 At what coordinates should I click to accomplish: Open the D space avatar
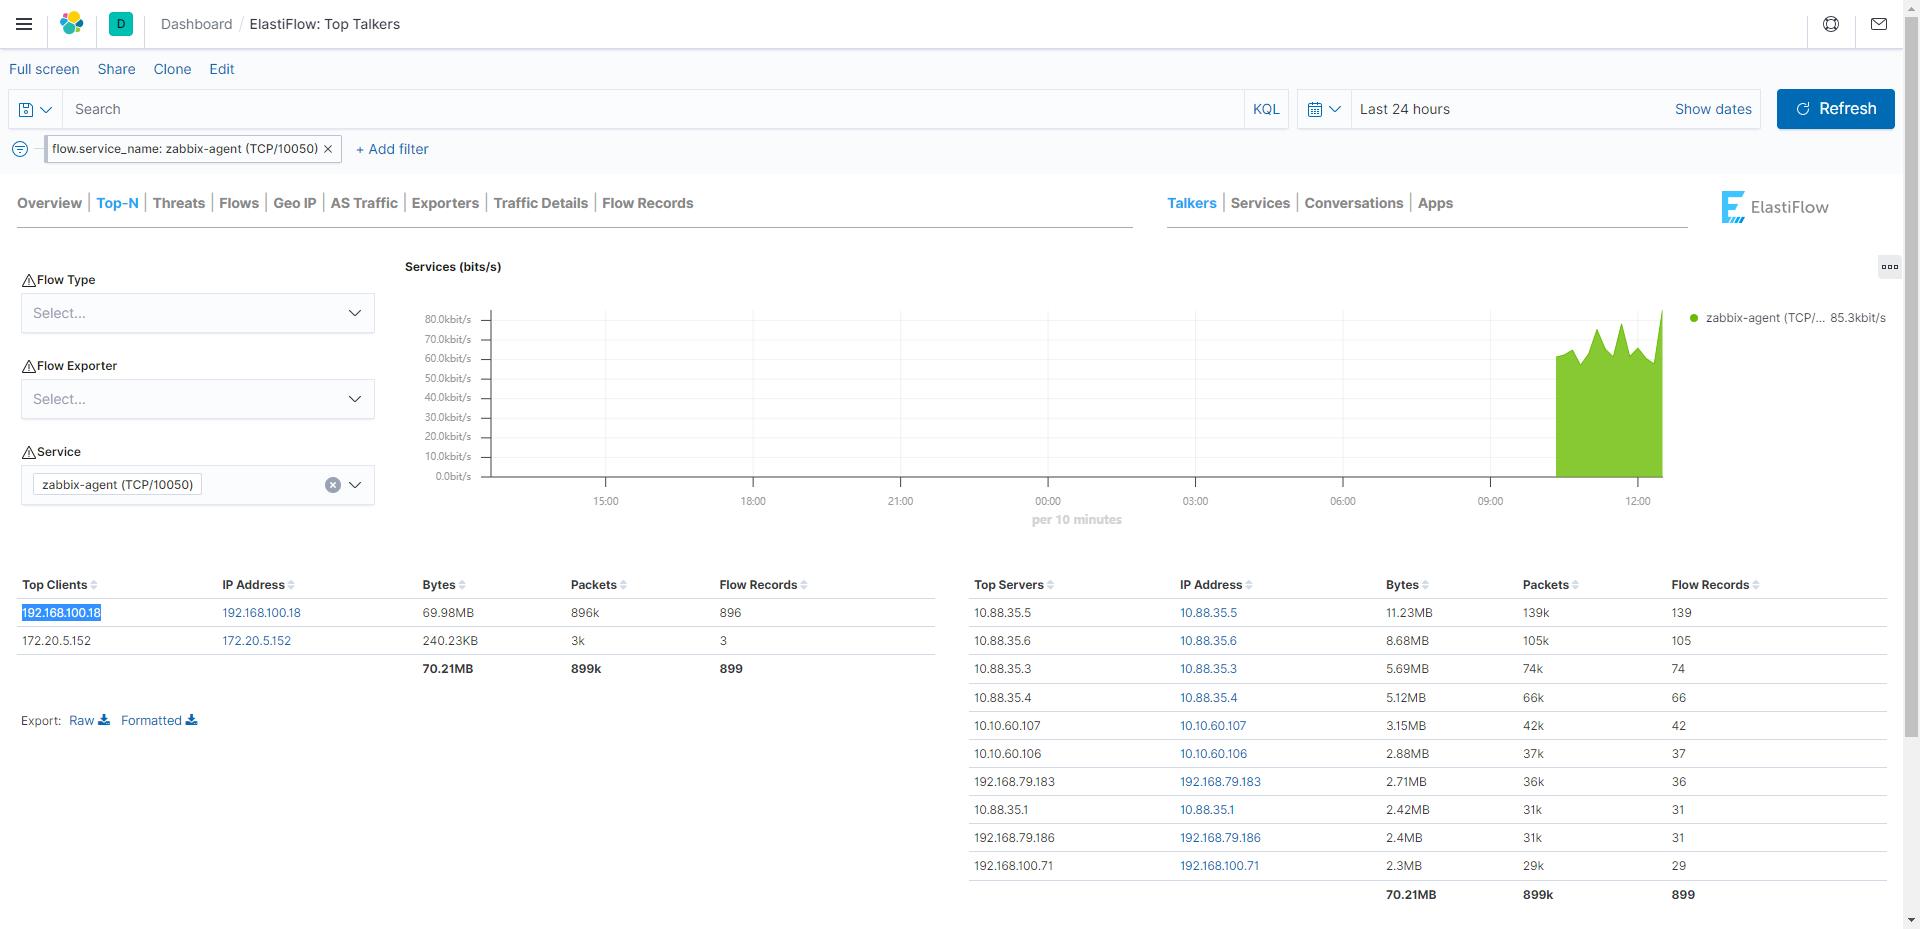pyautogui.click(x=121, y=24)
